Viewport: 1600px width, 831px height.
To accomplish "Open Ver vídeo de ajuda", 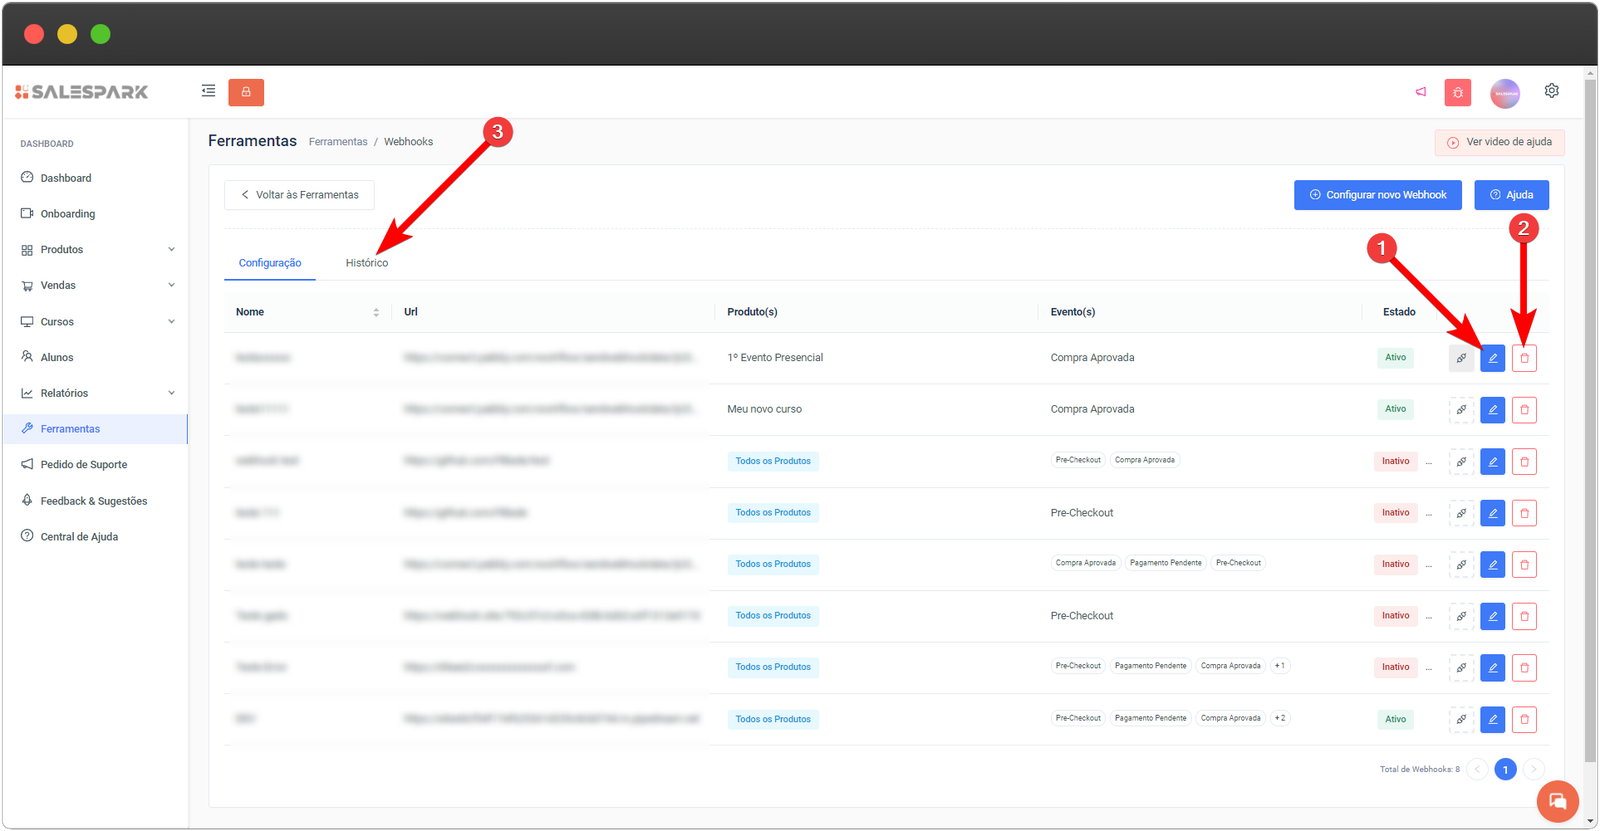I will pyautogui.click(x=1499, y=142).
